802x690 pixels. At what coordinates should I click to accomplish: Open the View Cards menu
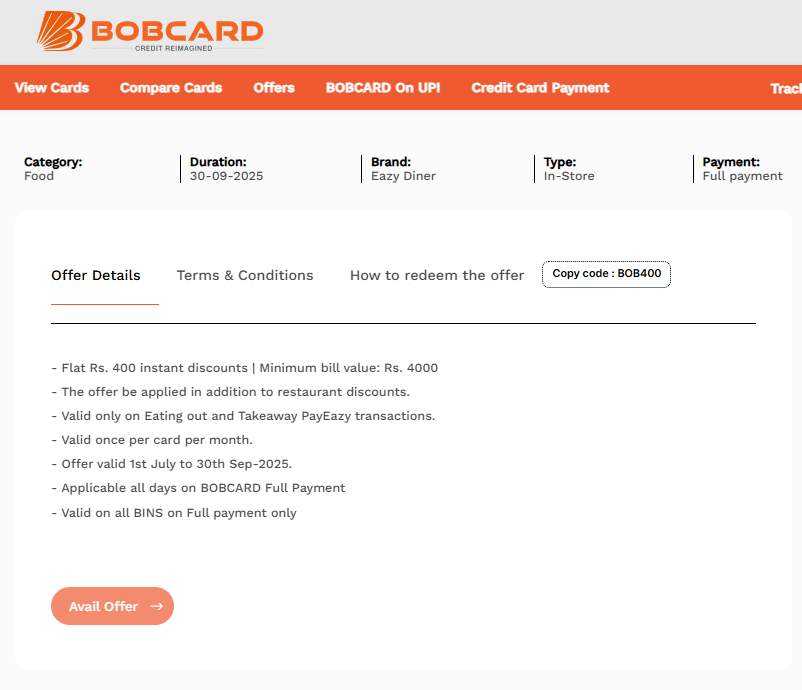click(x=52, y=88)
